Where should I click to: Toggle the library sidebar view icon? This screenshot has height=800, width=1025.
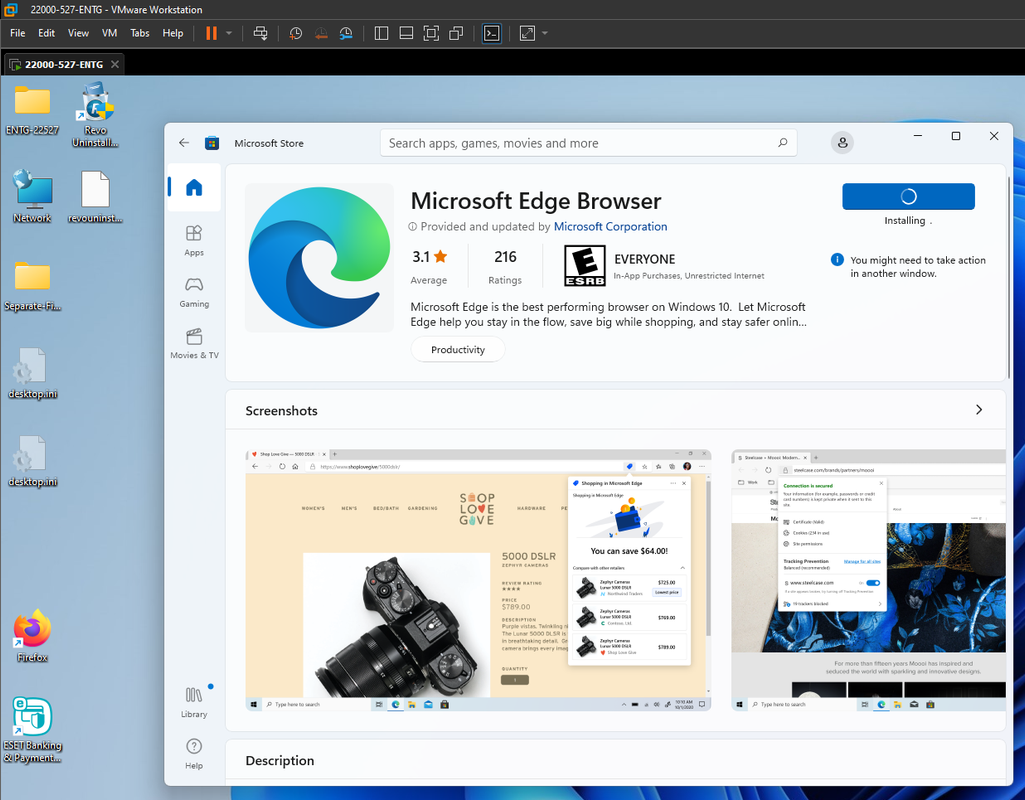coord(381,33)
